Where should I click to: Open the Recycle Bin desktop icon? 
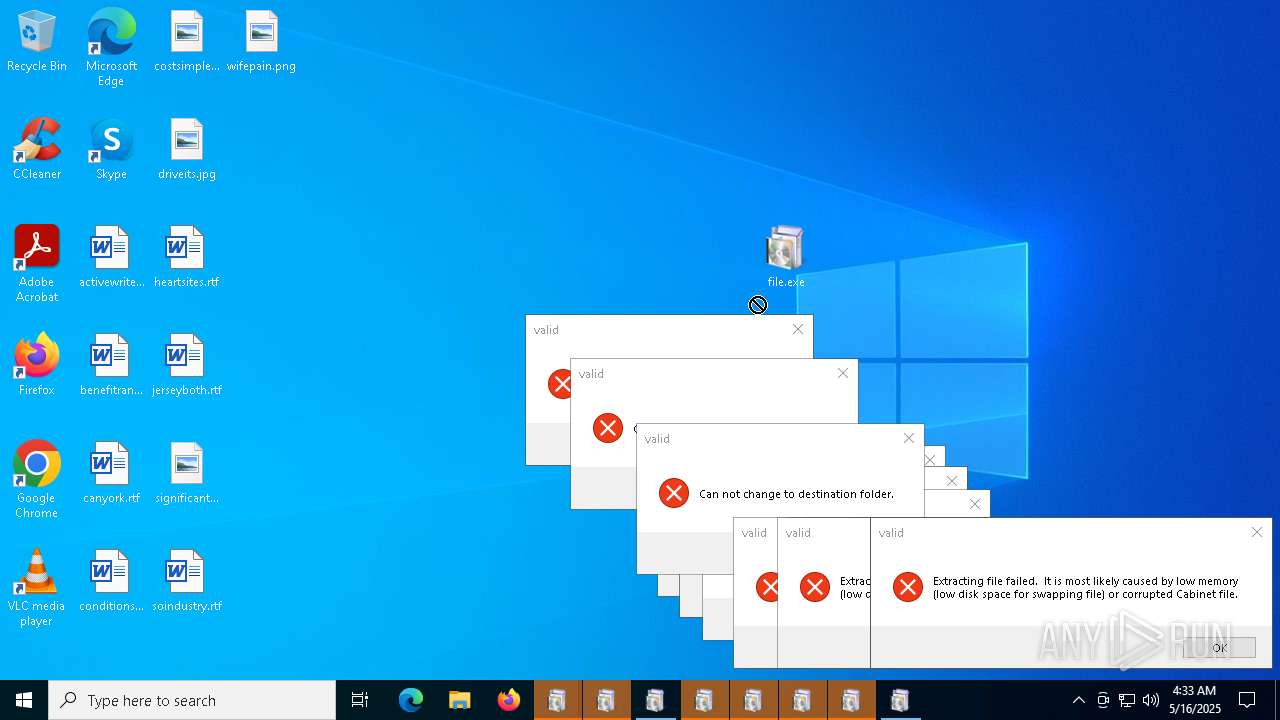[37, 42]
